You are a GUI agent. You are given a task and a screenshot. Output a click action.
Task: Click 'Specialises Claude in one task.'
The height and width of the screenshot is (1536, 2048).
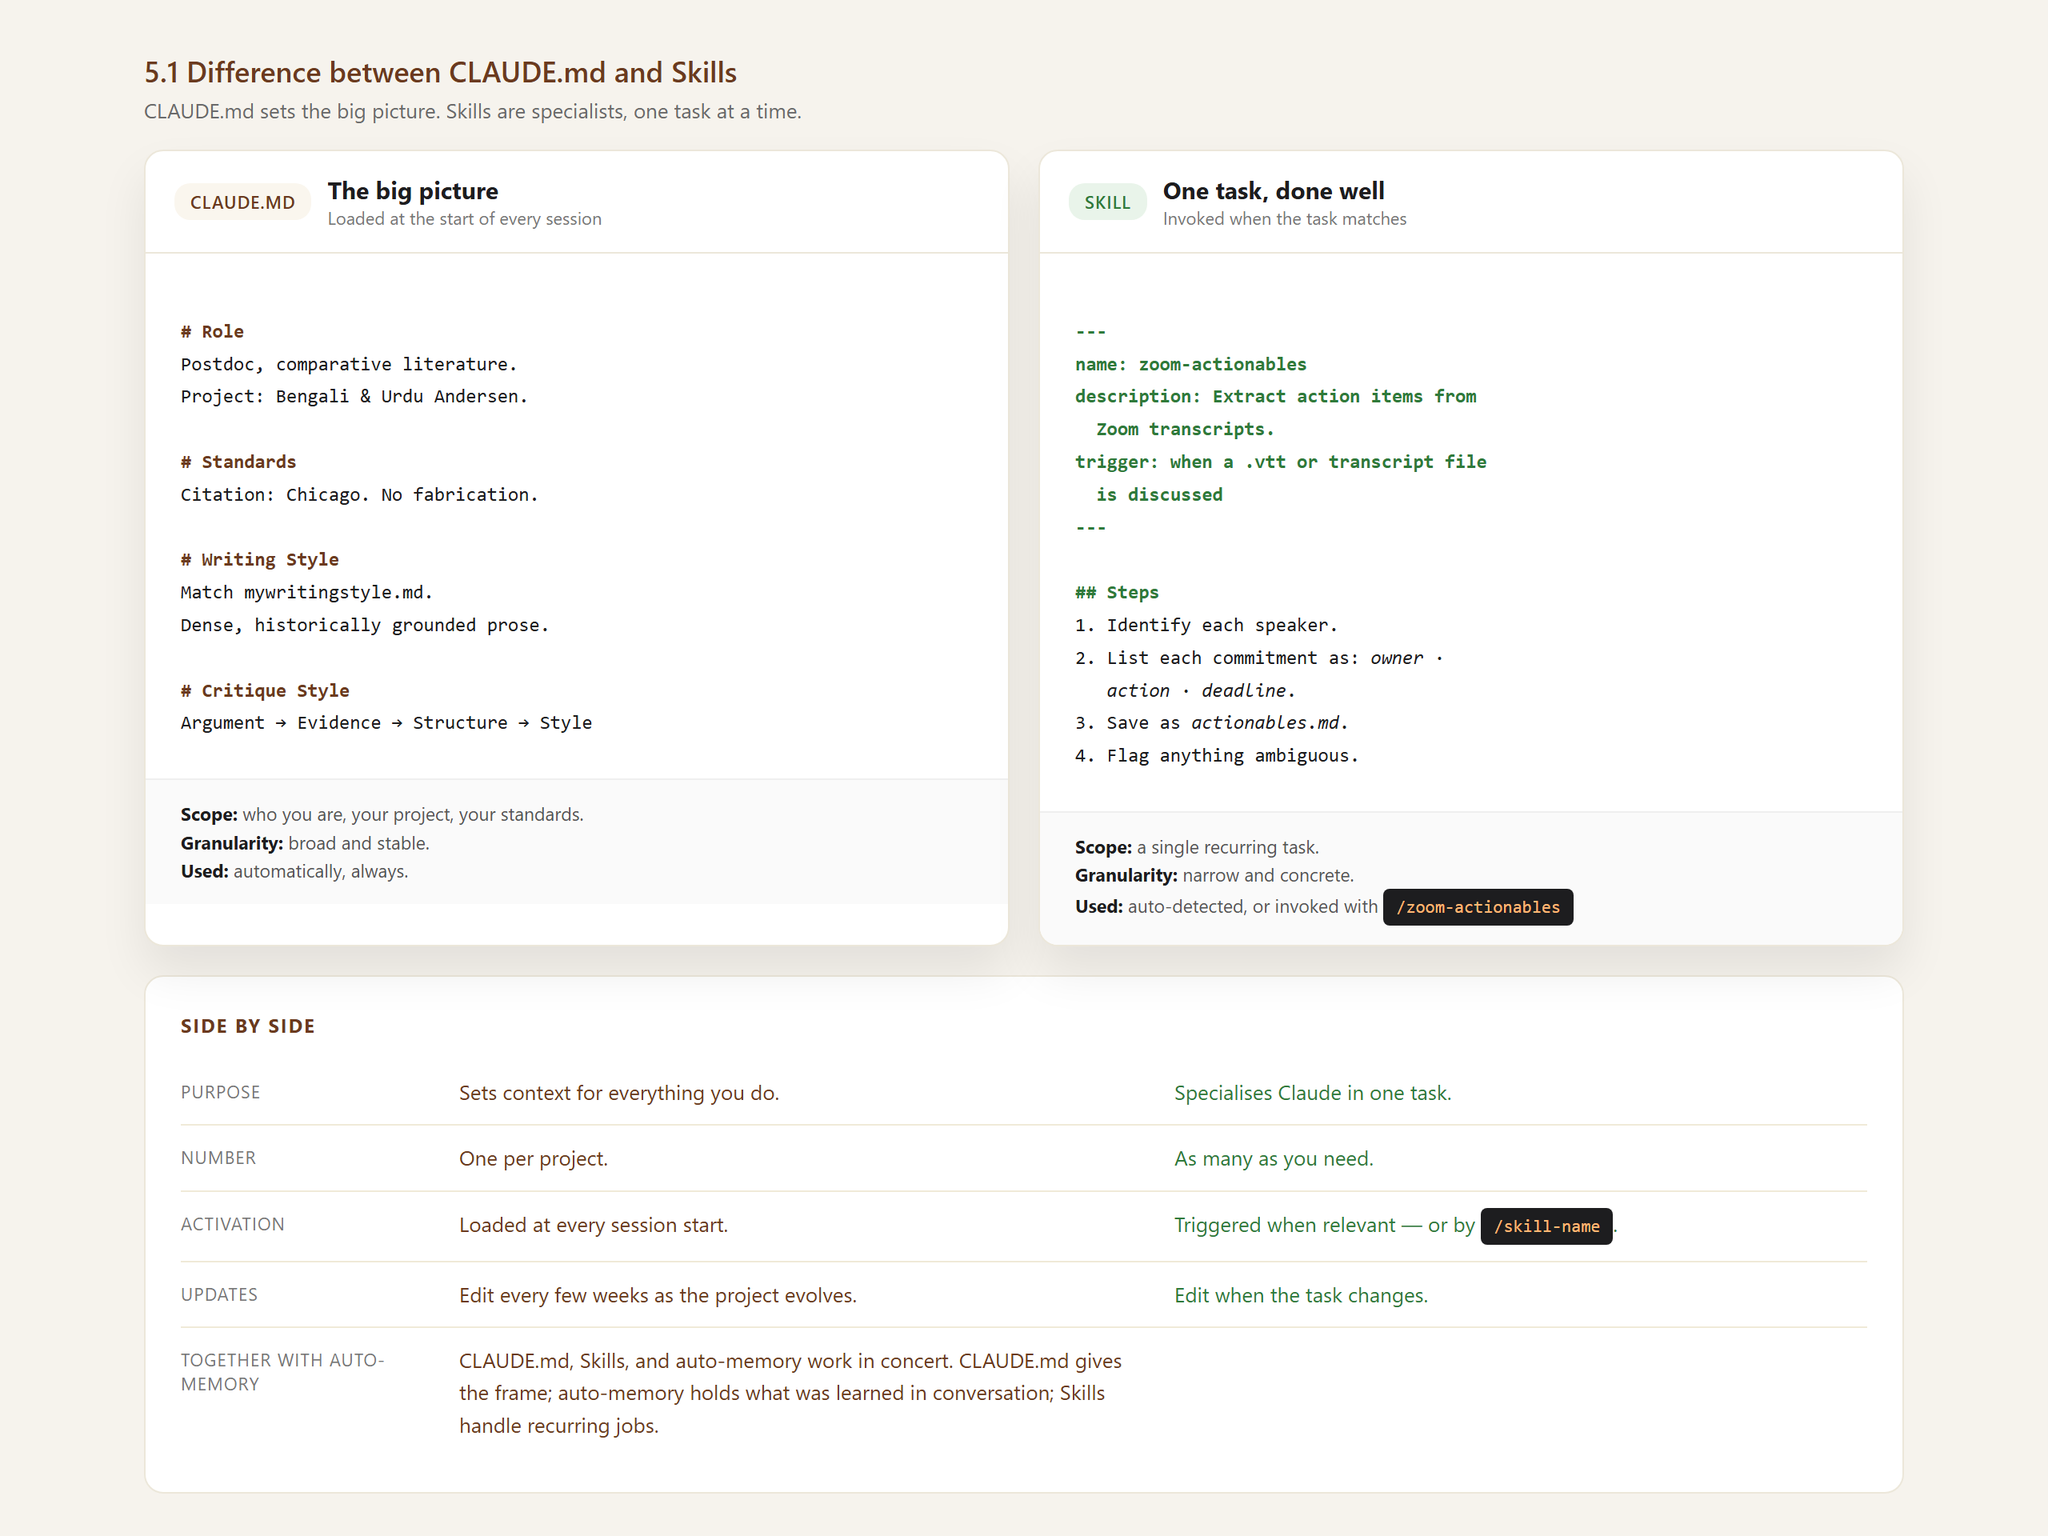1313,1093
